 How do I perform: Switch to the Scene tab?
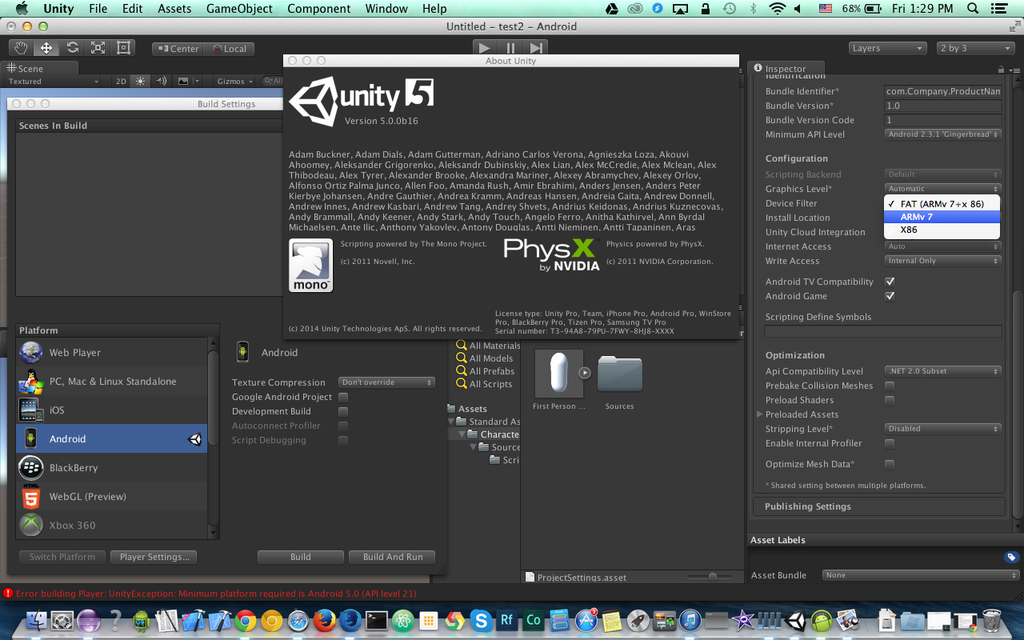tap(39, 69)
